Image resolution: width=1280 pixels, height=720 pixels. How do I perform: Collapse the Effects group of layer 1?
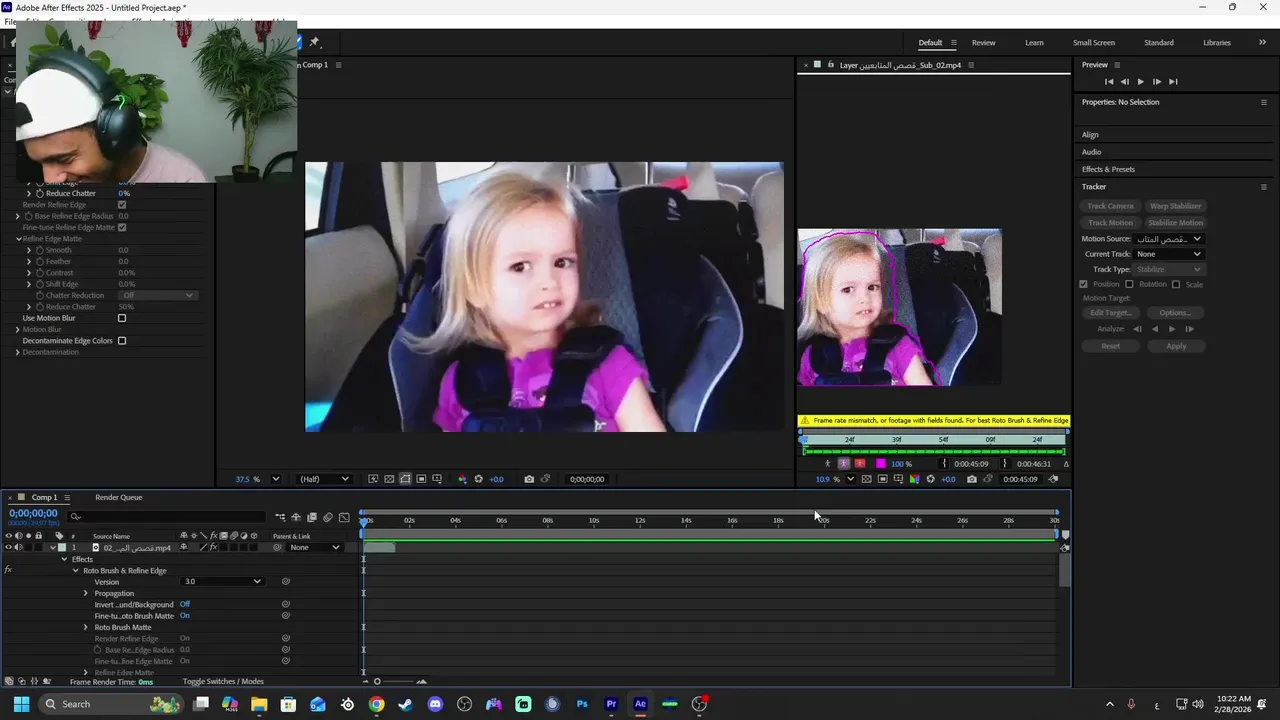tap(65, 559)
